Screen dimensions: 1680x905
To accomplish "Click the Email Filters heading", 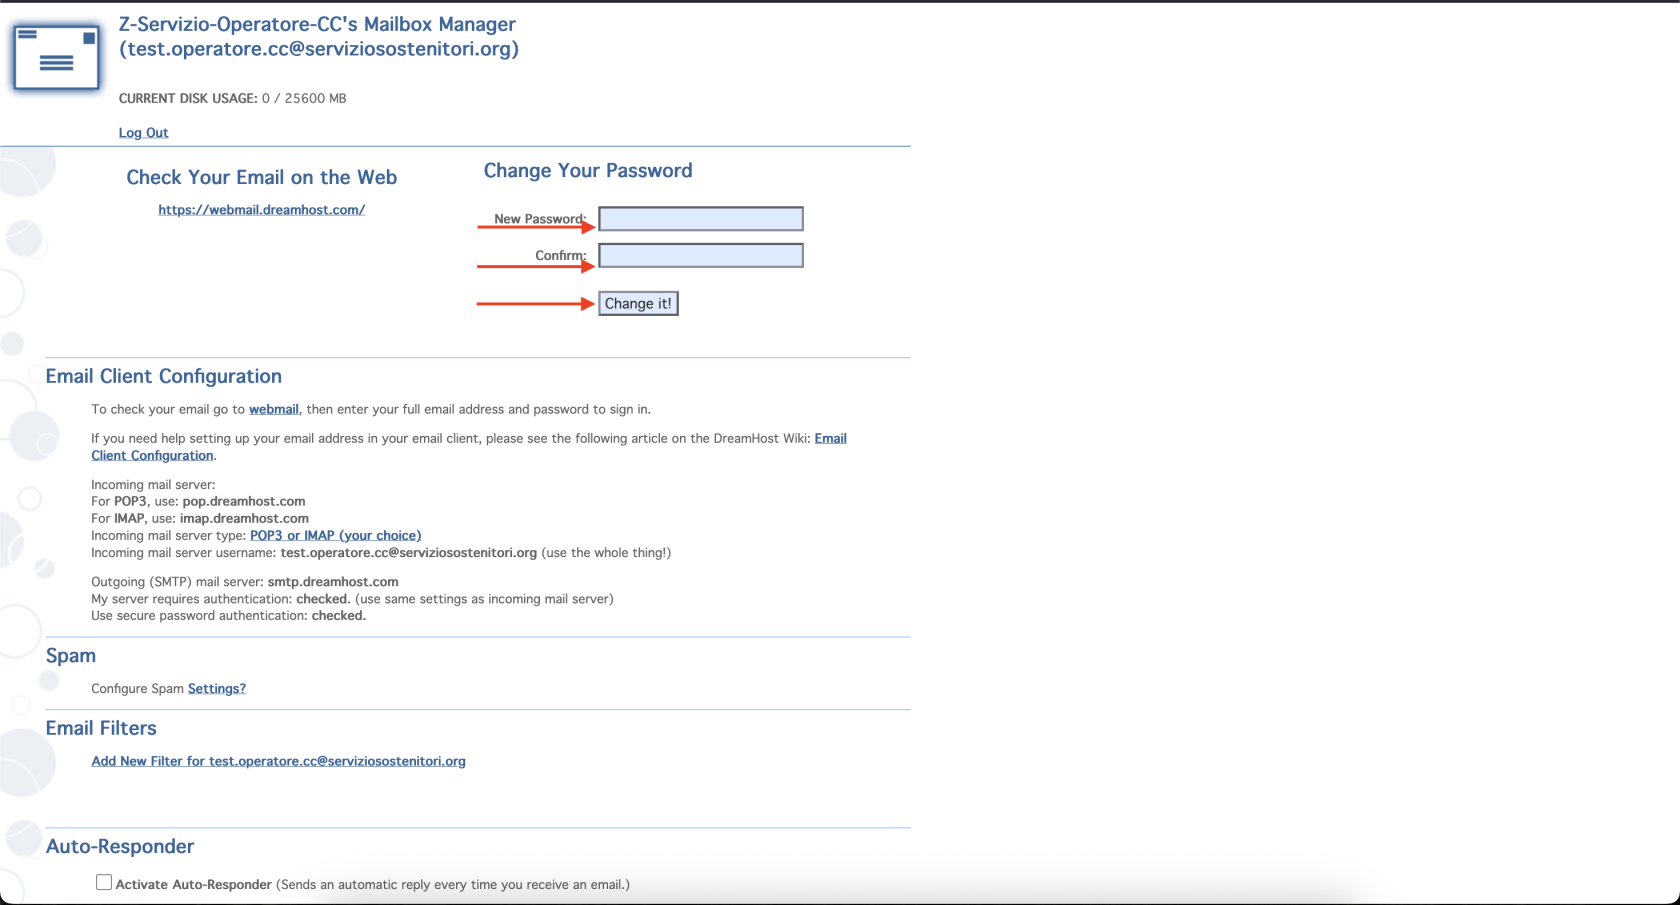I will tap(101, 729).
